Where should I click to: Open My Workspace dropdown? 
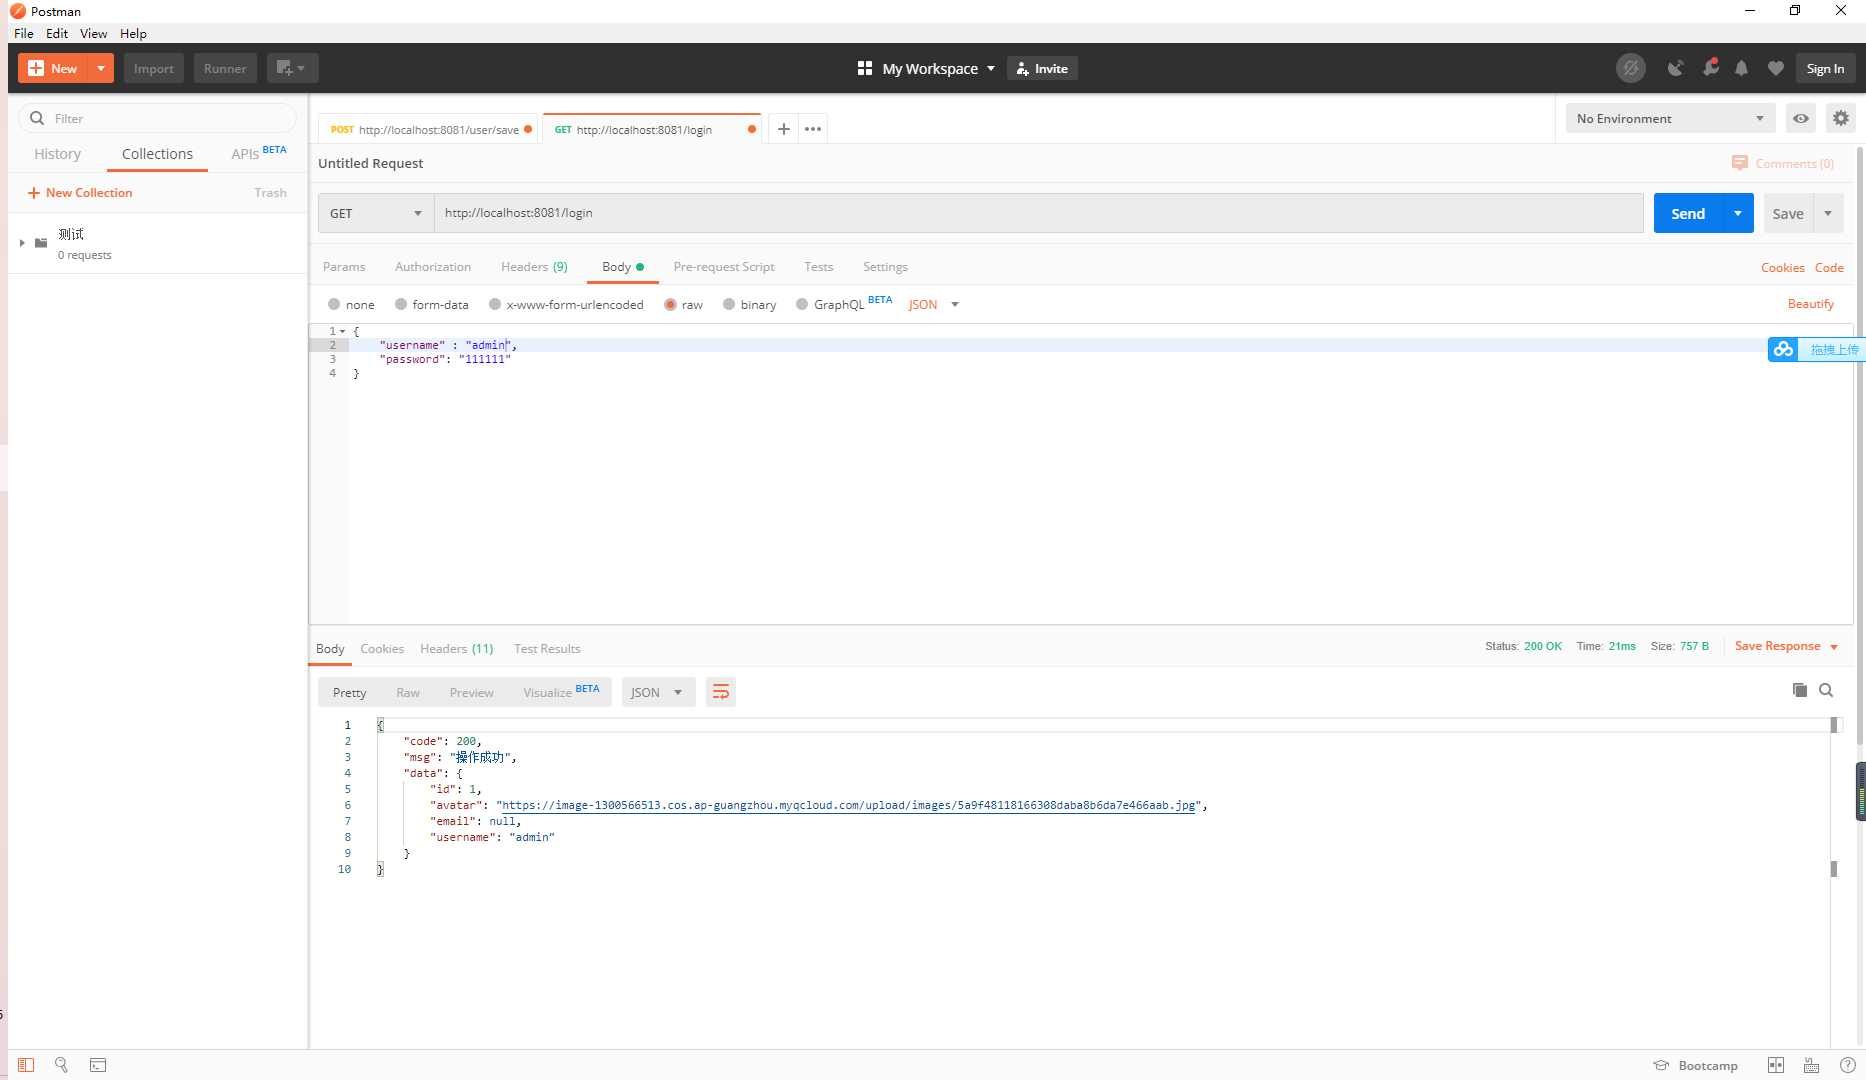tap(938, 68)
